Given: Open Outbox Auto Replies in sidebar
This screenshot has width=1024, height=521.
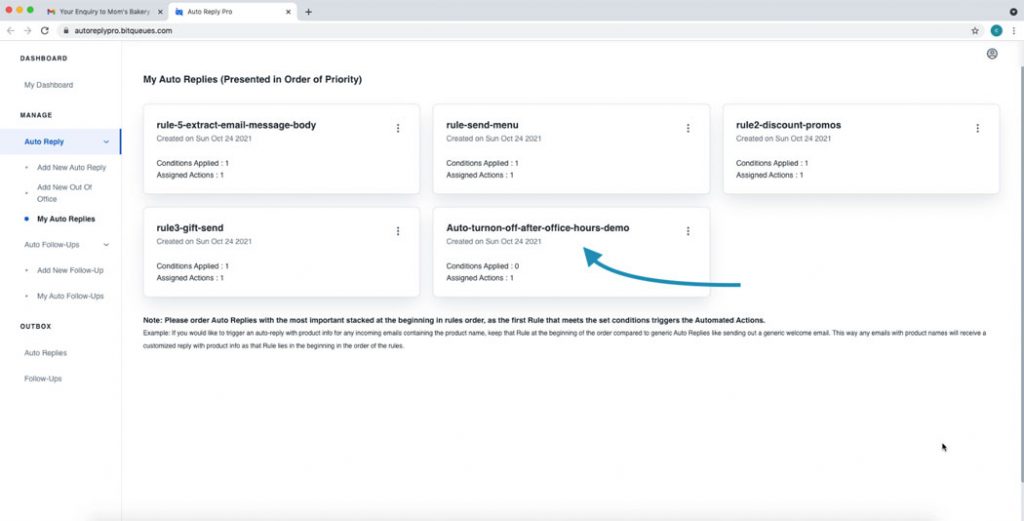Looking at the screenshot, I should coord(45,353).
